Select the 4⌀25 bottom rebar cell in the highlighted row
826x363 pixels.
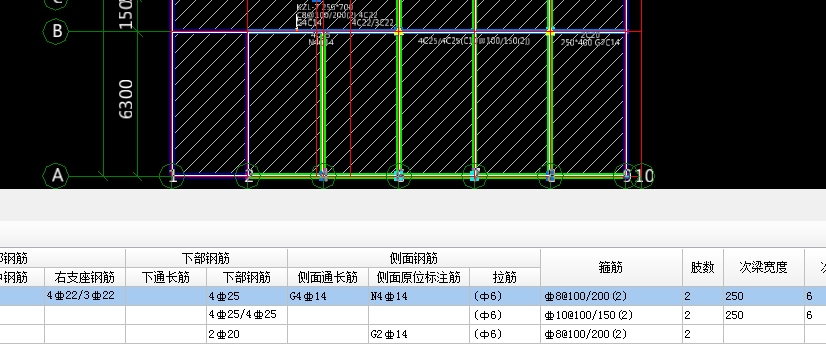(x=247, y=296)
